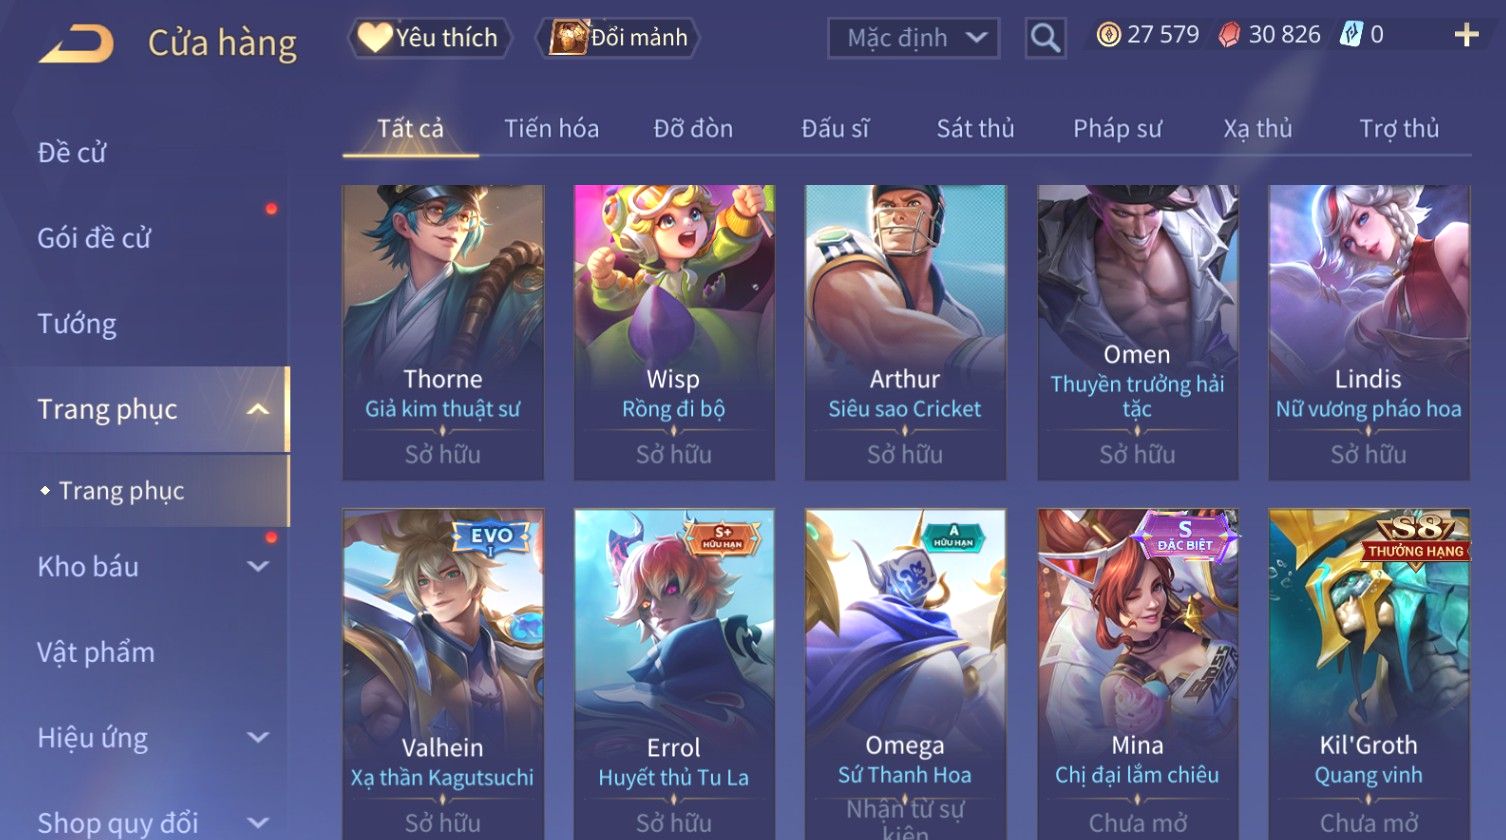The image size is (1506, 840).
Task: Add currency with the plus icon
Action: pyautogui.click(x=1466, y=36)
